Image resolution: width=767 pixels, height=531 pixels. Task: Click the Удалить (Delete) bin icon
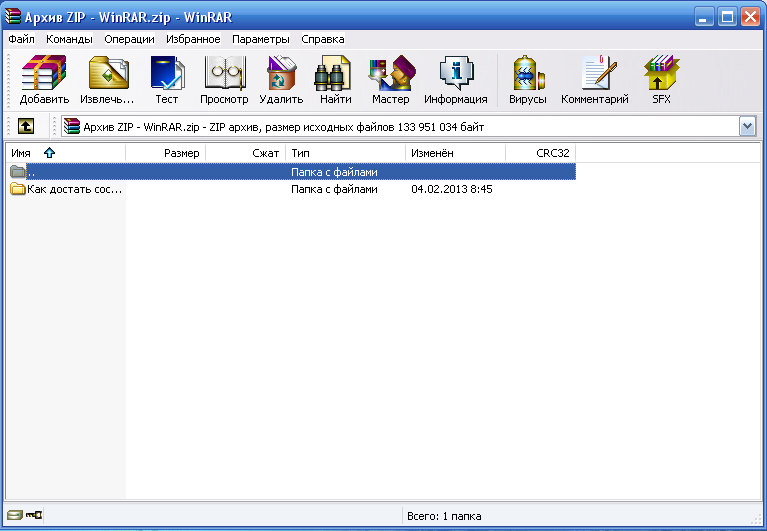click(281, 72)
